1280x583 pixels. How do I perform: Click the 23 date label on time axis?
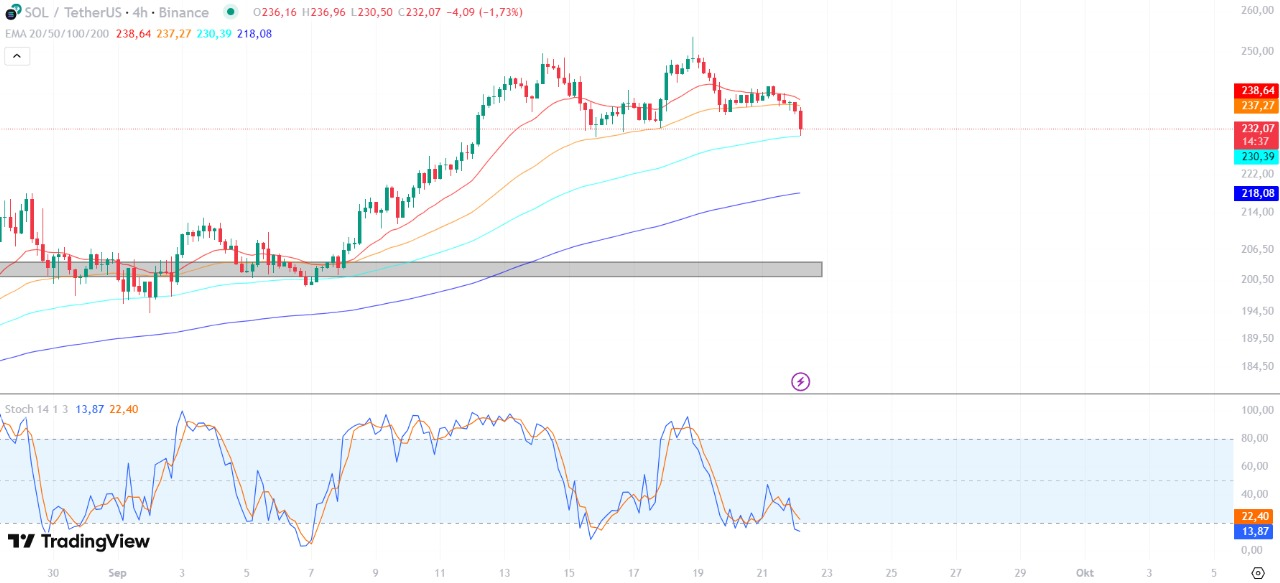pos(827,573)
